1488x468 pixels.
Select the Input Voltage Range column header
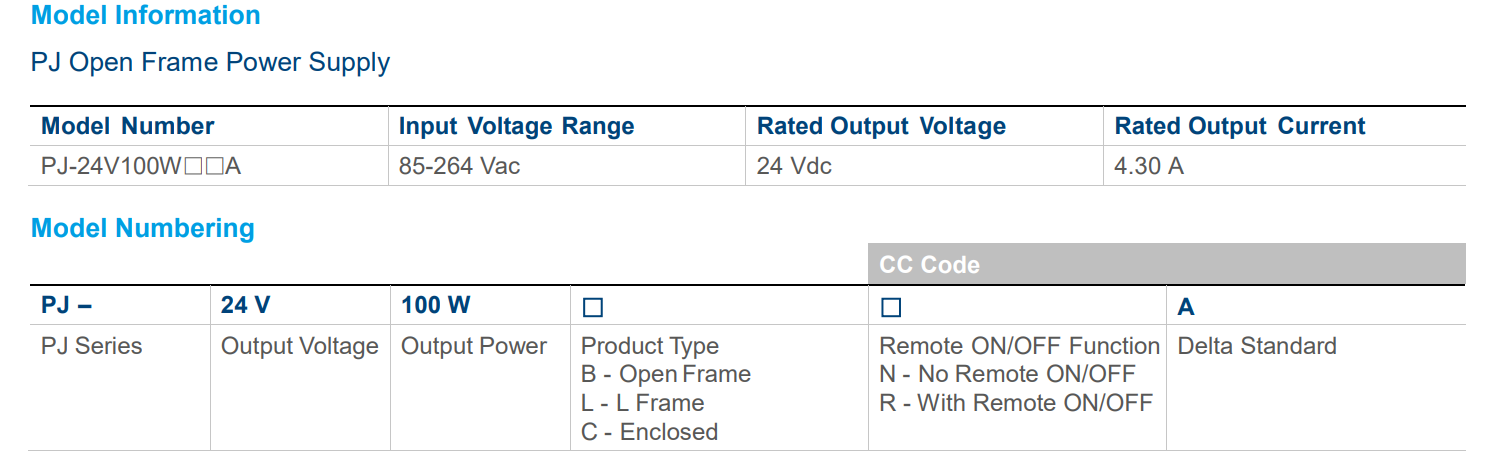coord(516,126)
